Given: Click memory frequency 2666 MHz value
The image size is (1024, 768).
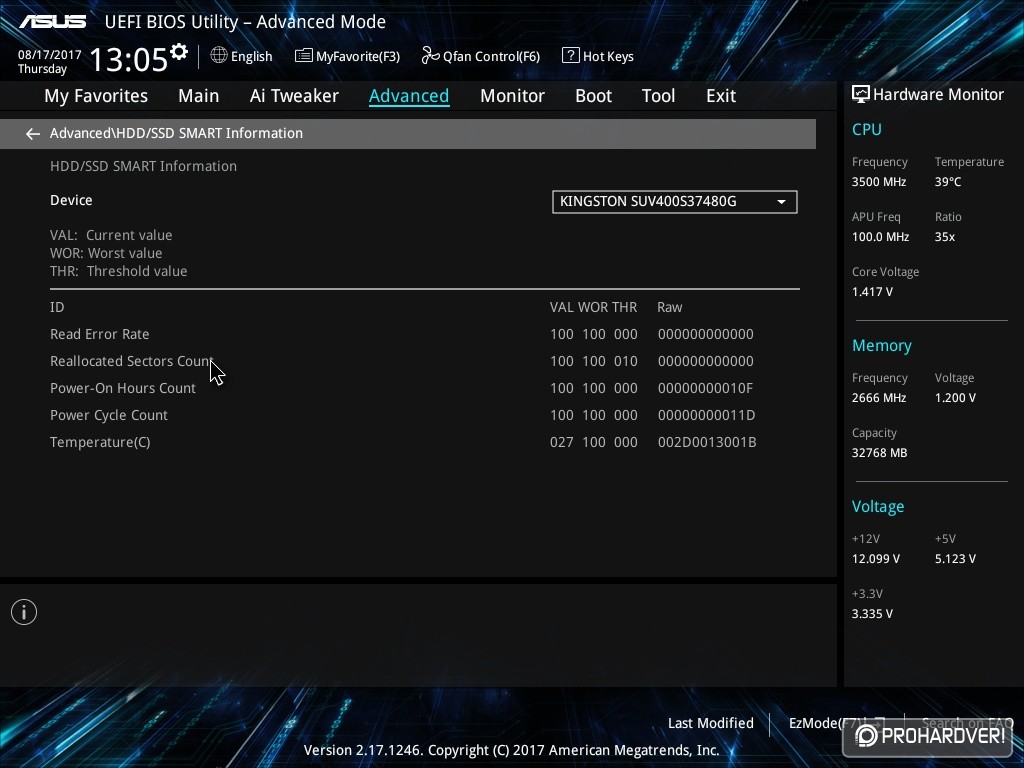Looking at the screenshot, I should tap(879, 398).
